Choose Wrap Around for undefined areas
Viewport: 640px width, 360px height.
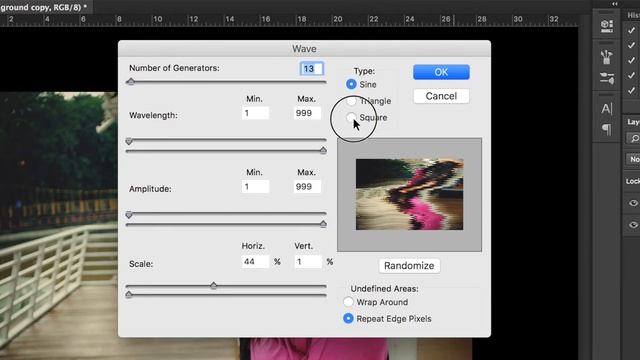[348, 302]
